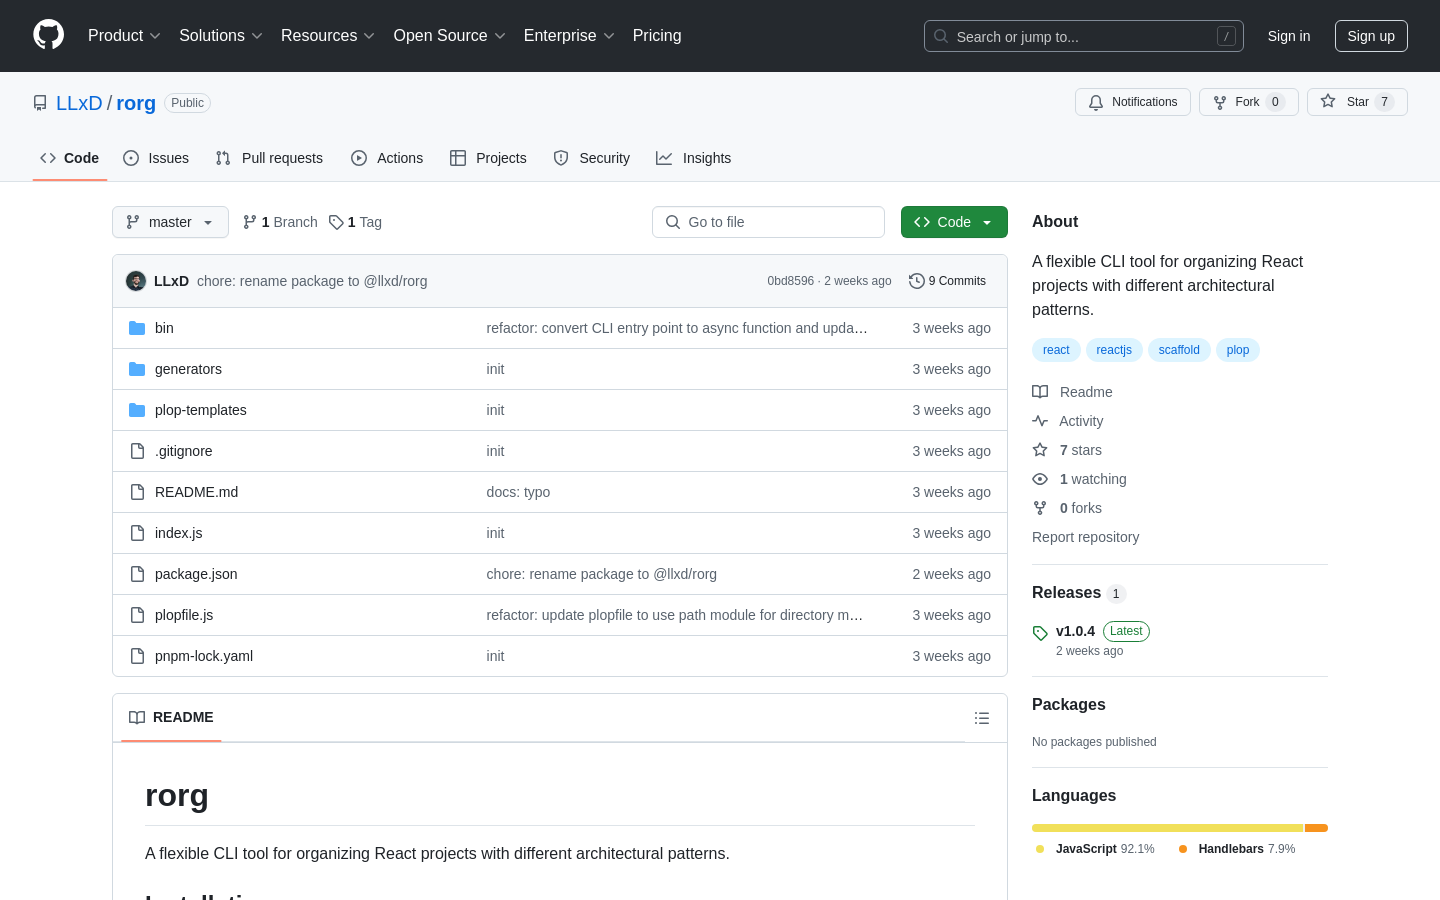This screenshot has height=900, width=1440.
Task: Select the Code tab
Action: tap(70, 158)
